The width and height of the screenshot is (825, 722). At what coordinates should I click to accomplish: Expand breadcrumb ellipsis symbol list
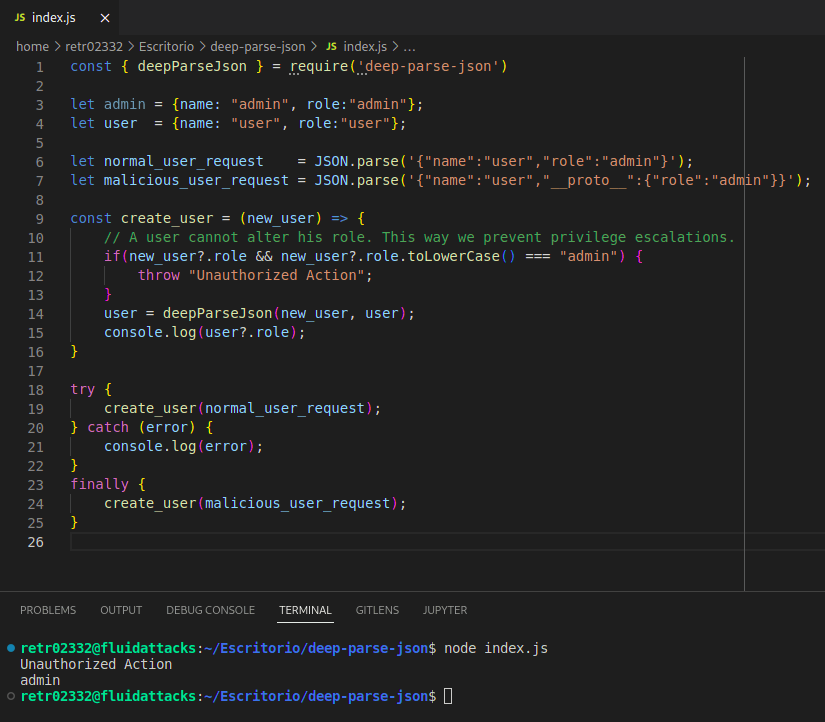(x=409, y=47)
